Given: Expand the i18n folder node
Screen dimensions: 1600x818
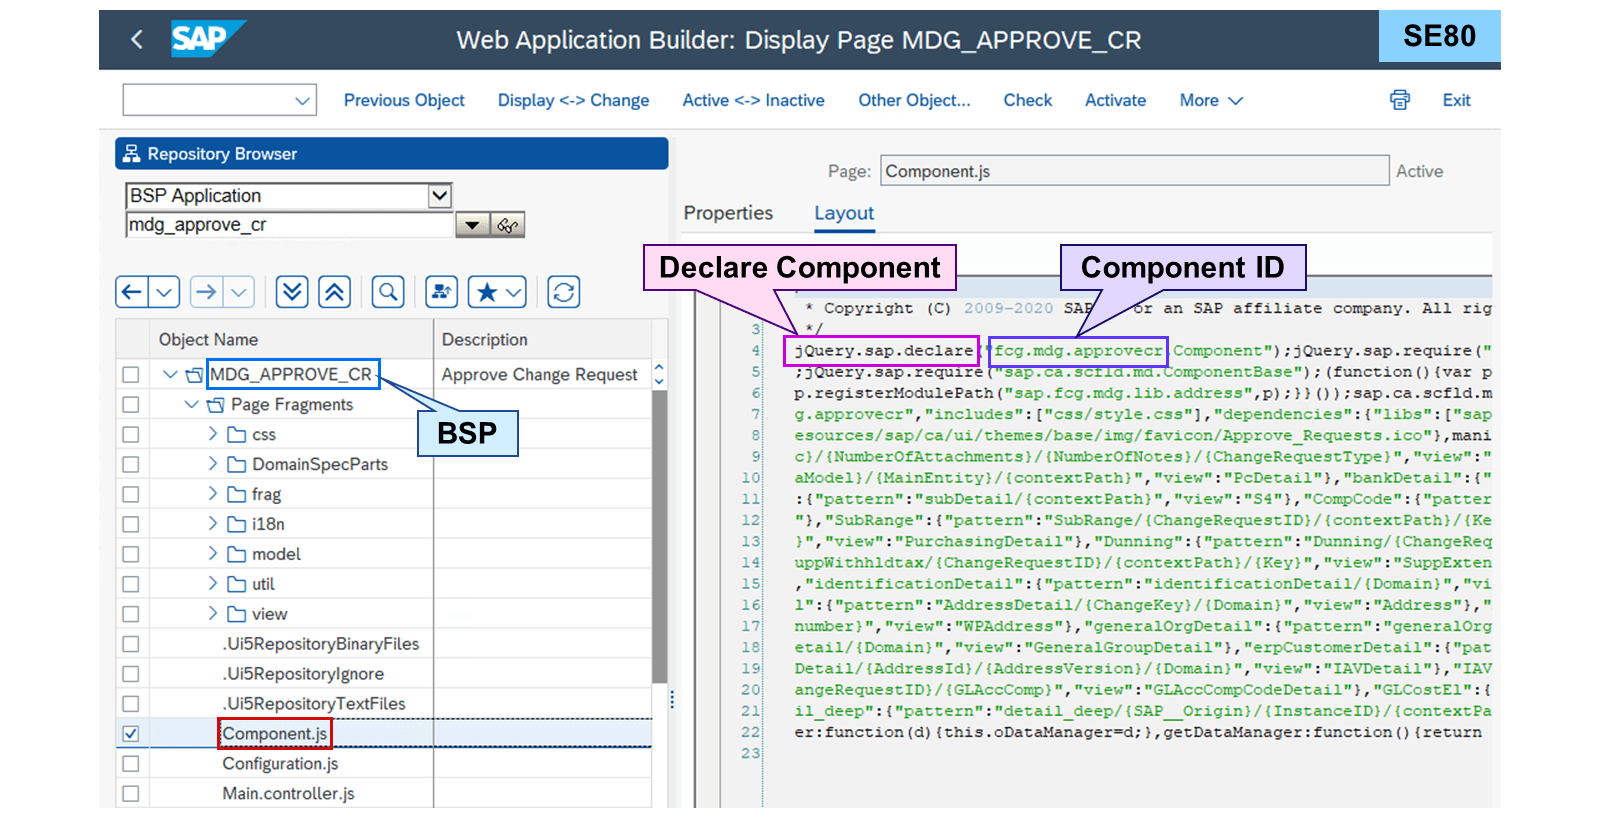Looking at the screenshot, I should pos(213,524).
